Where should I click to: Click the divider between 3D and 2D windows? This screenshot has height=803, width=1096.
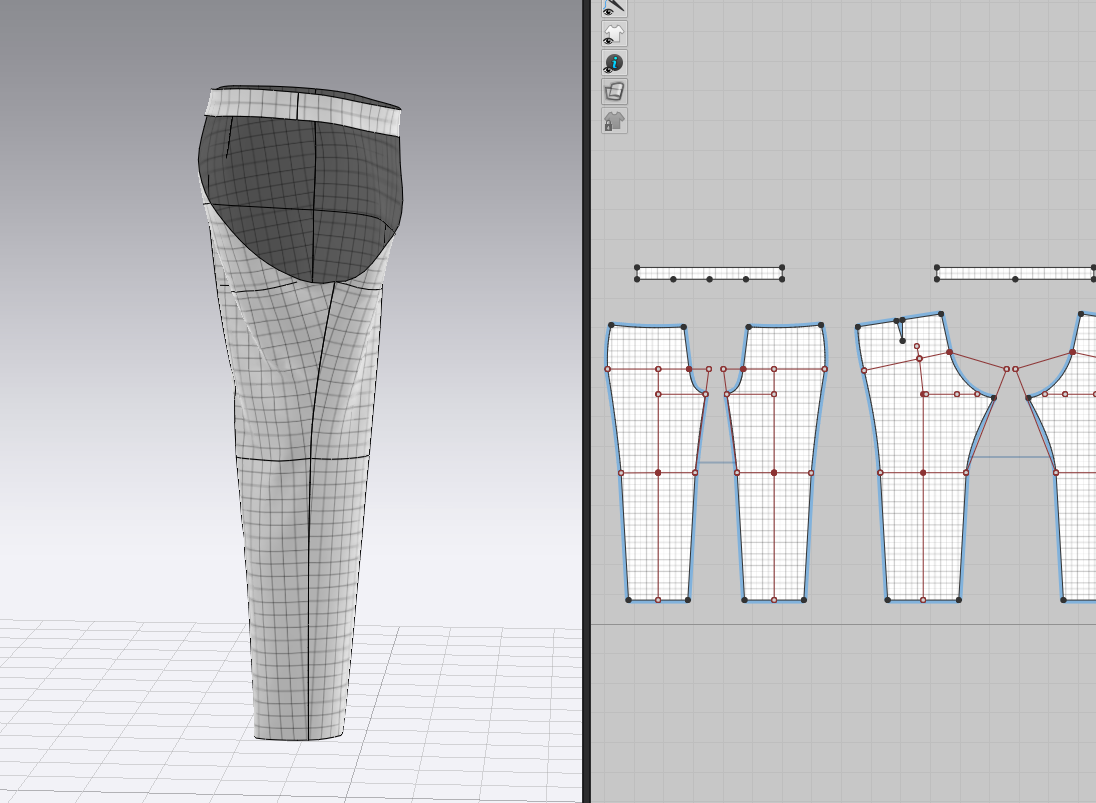point(586,400)
